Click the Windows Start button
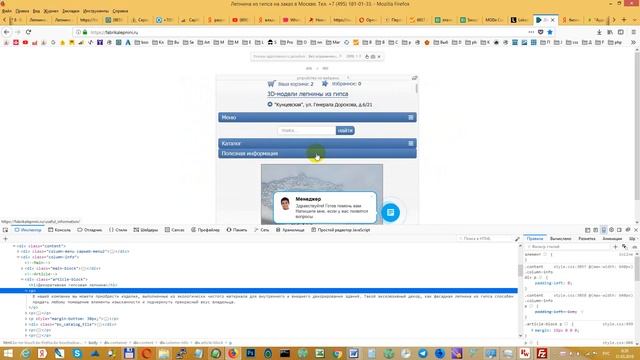The image size is (640, 360). point(8,353)
